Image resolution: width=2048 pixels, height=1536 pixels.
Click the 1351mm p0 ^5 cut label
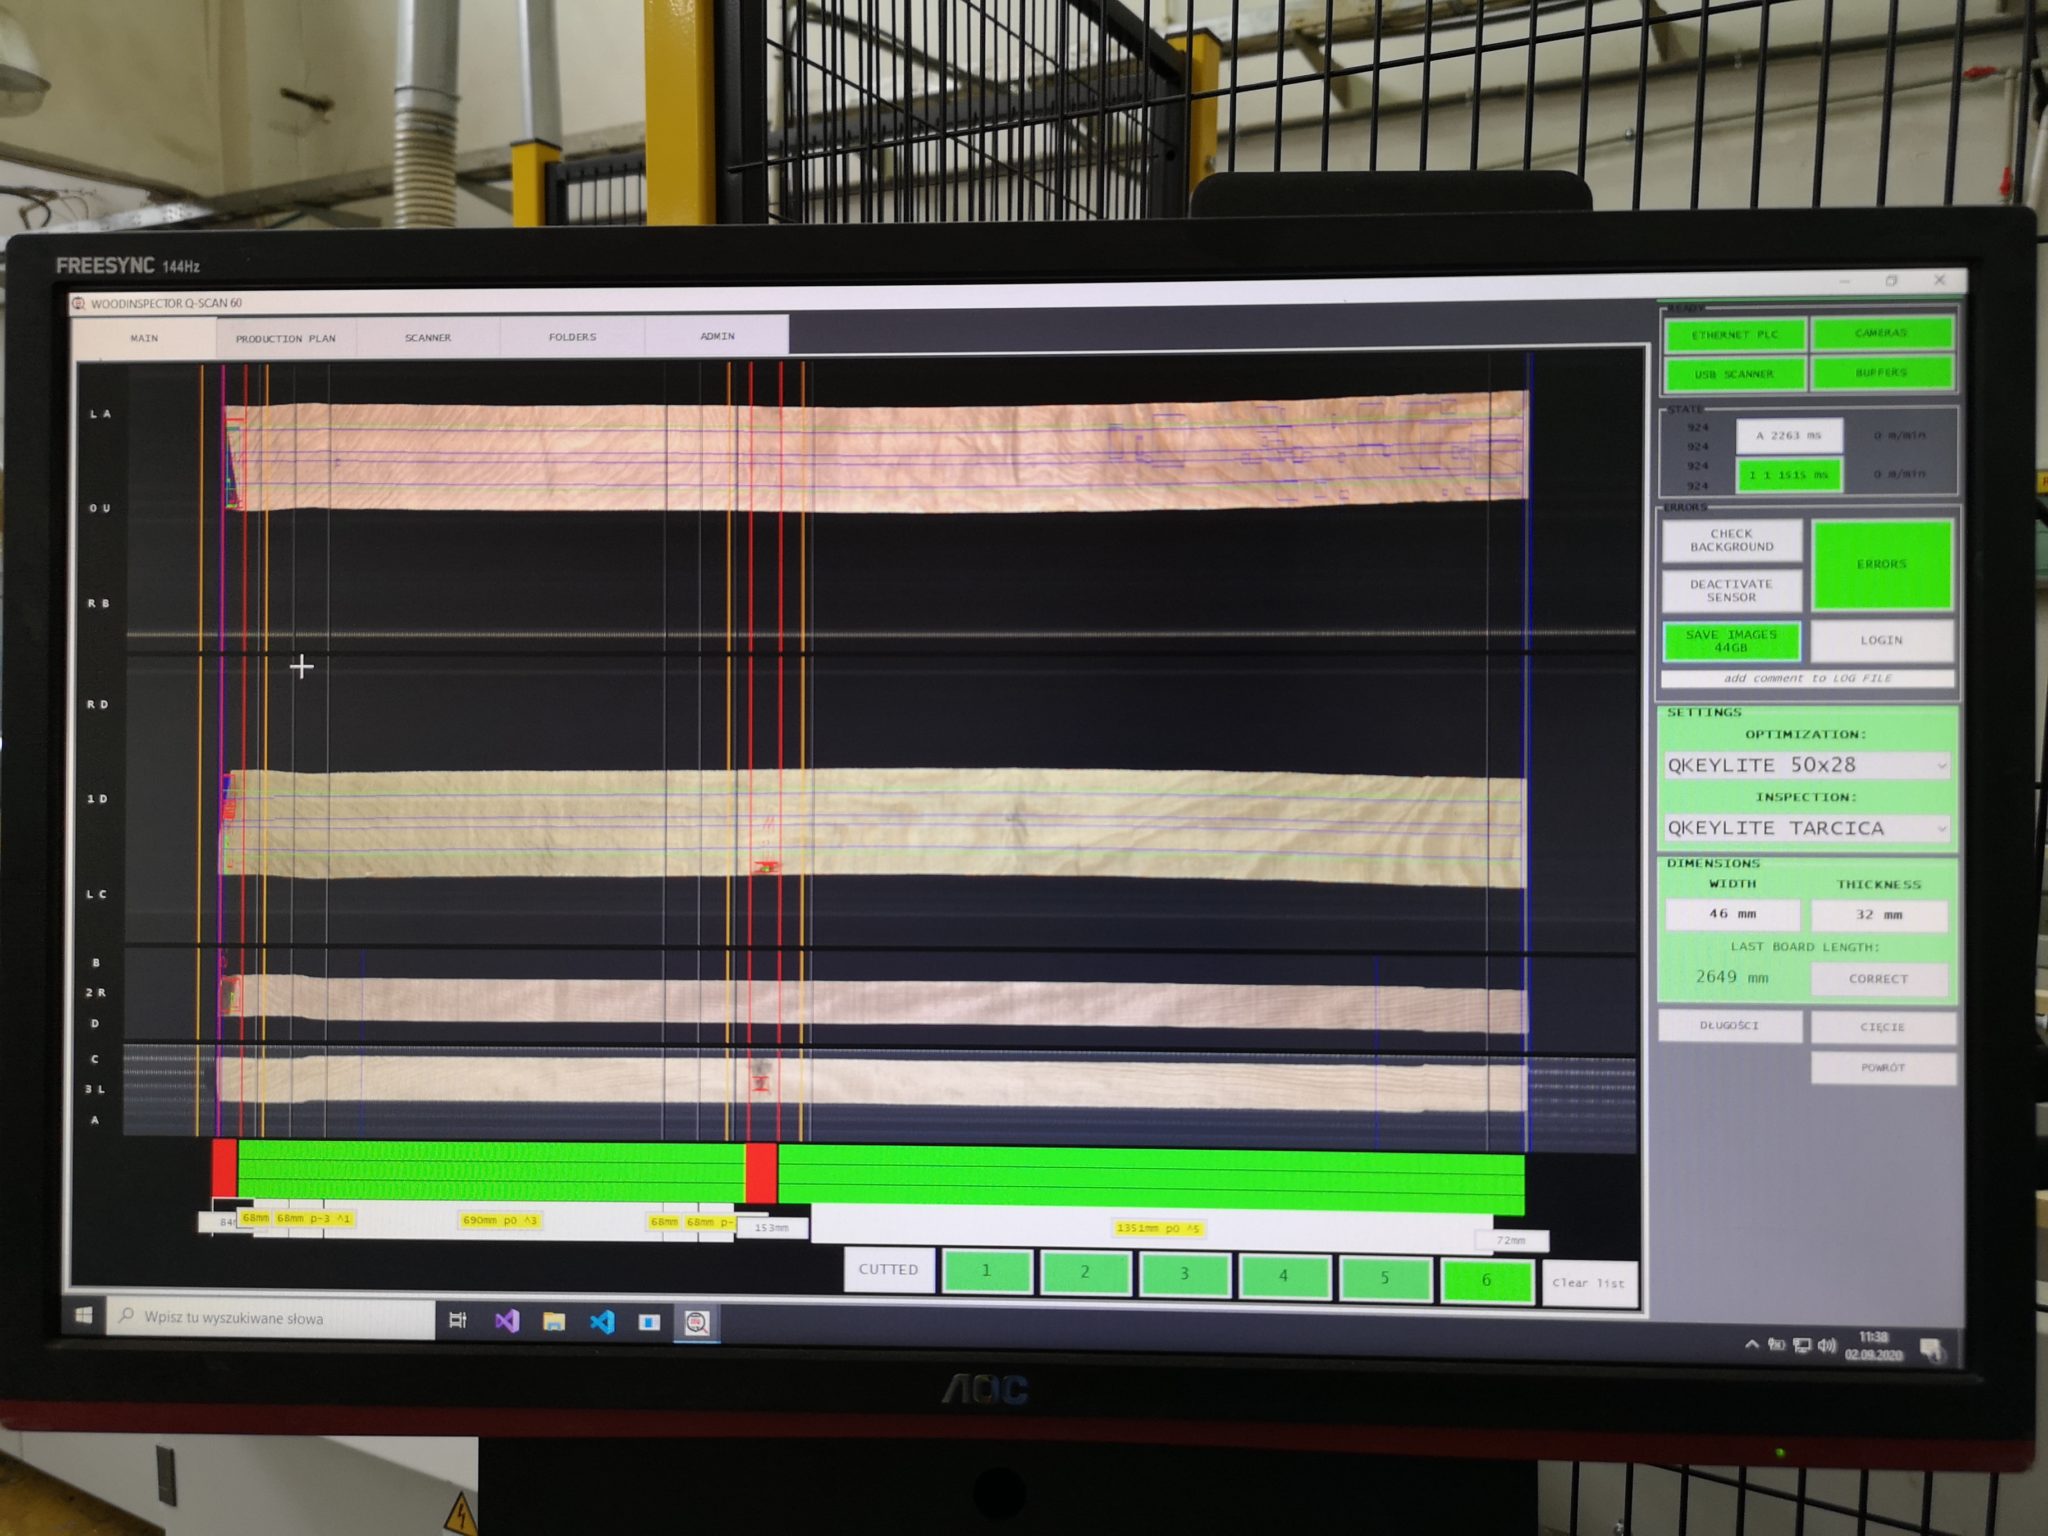(x=1157, y=1228)
